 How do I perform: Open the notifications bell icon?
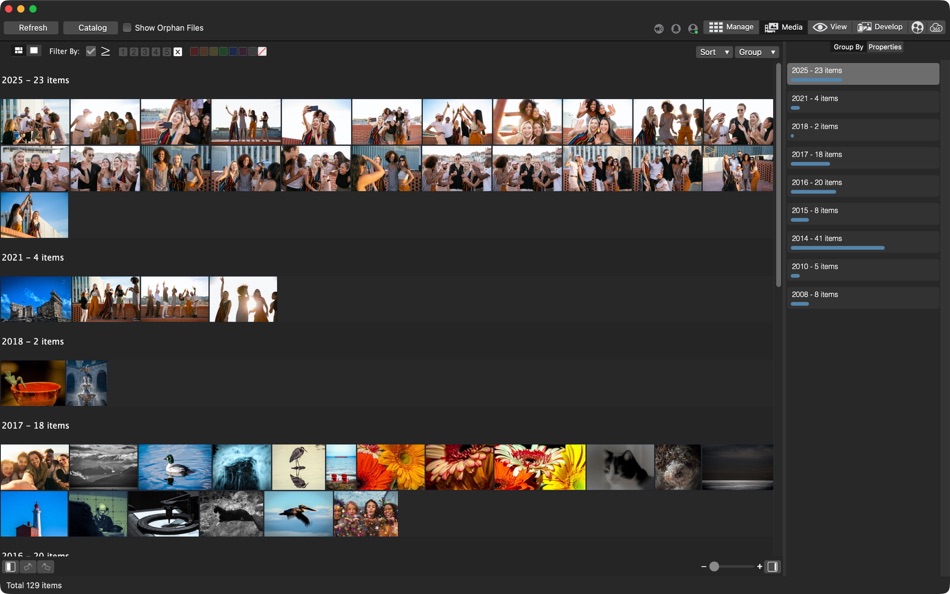(x=676, y=27)
